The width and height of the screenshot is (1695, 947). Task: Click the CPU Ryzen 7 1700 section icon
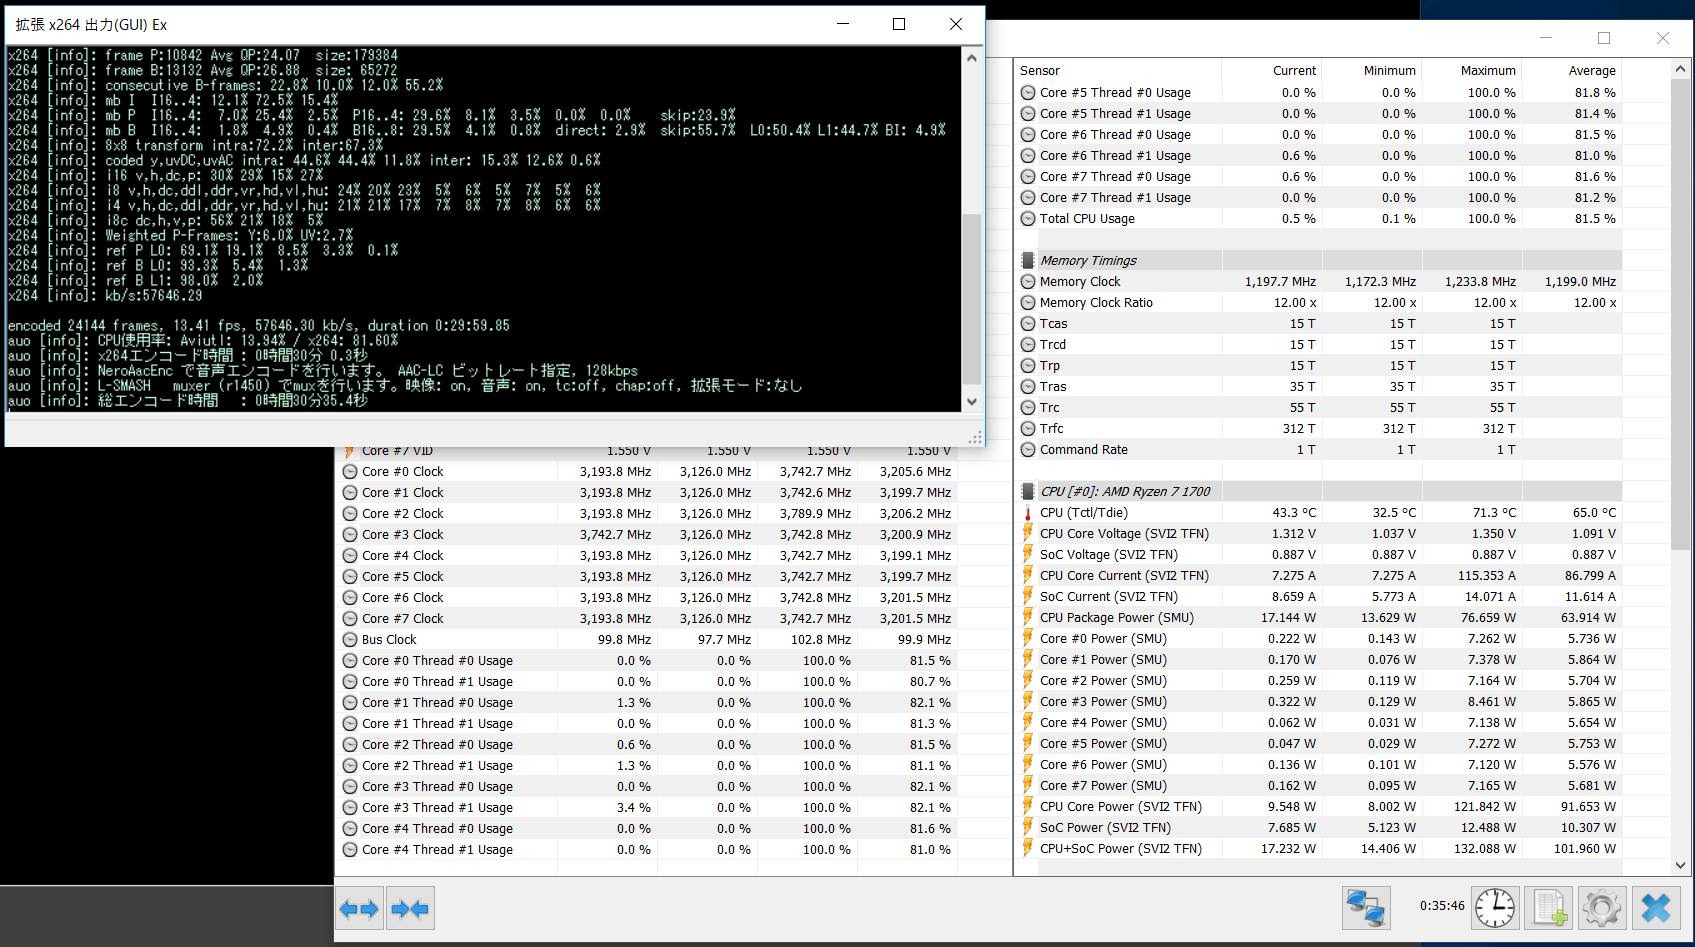click(1027, 492)
